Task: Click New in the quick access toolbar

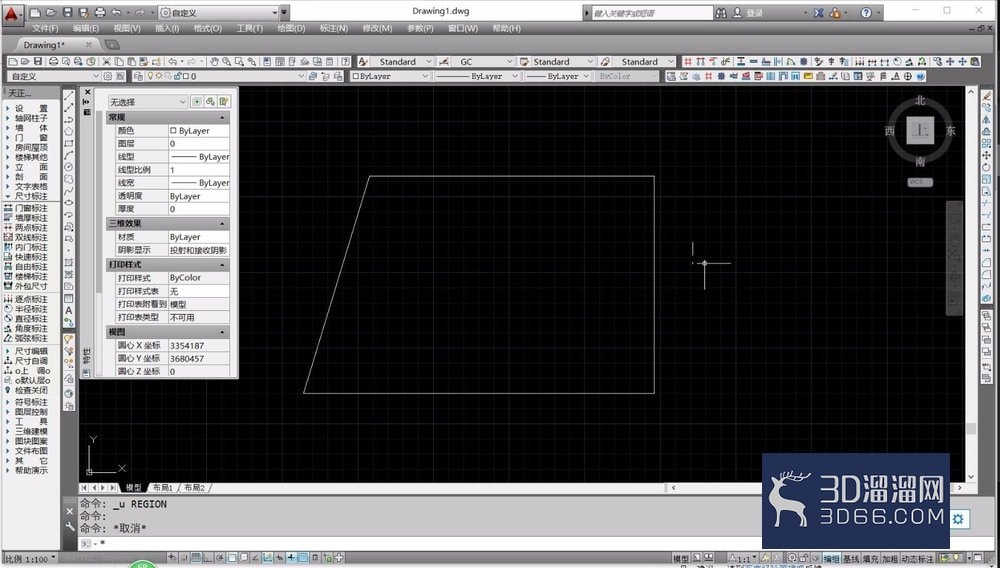Action: 36,13
